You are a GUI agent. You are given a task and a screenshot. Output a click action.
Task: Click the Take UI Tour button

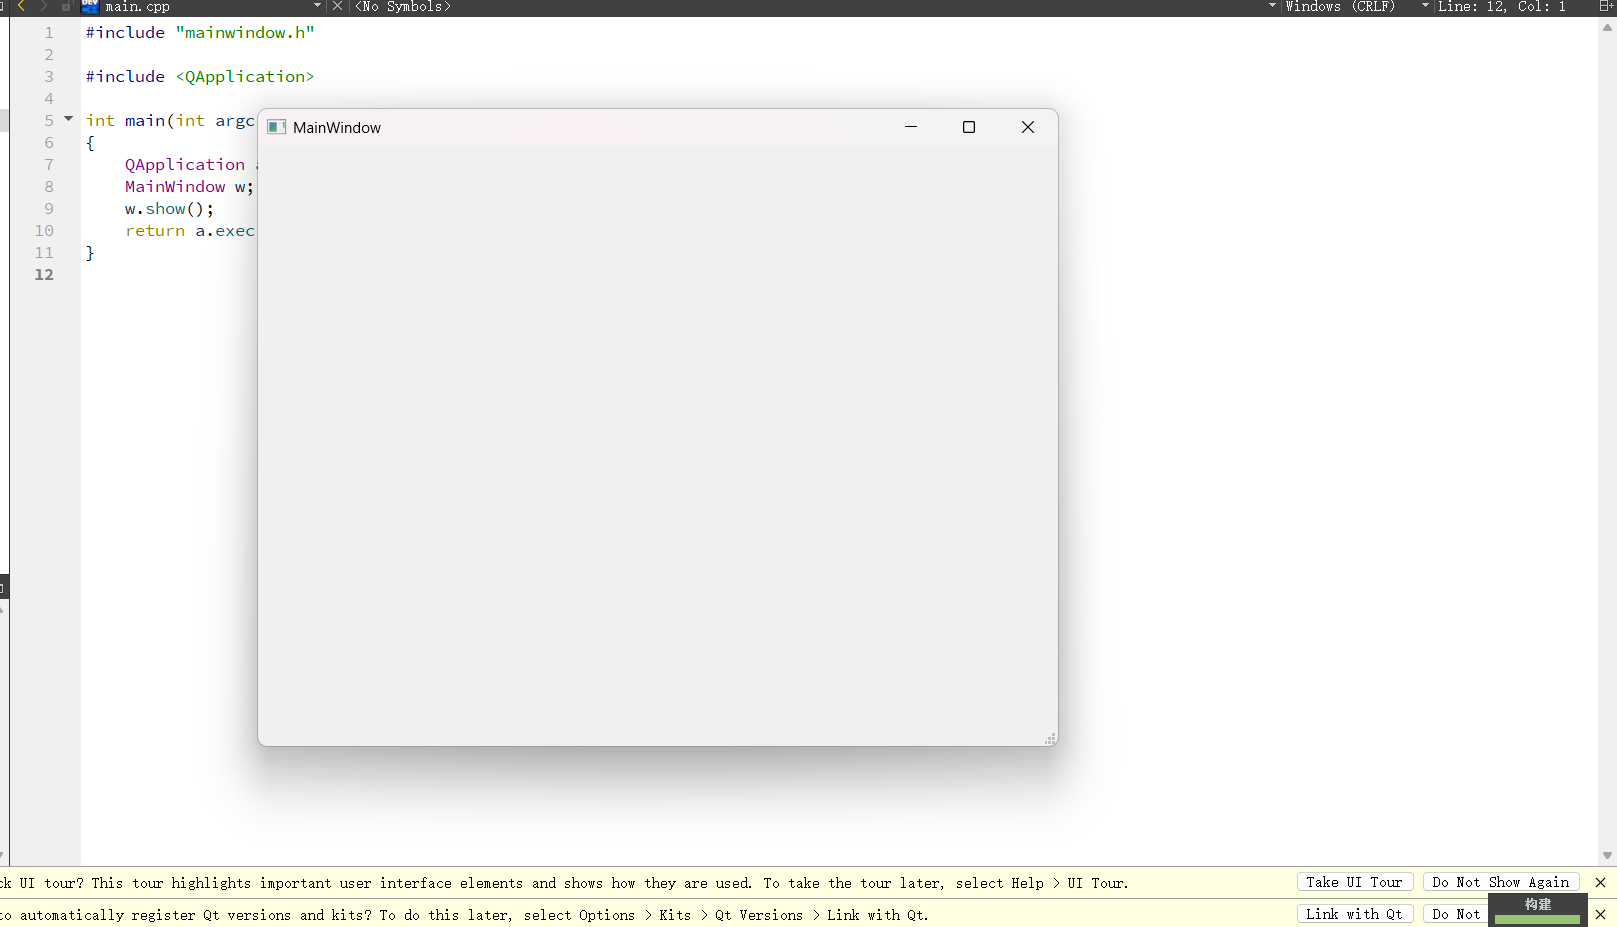1354,882
